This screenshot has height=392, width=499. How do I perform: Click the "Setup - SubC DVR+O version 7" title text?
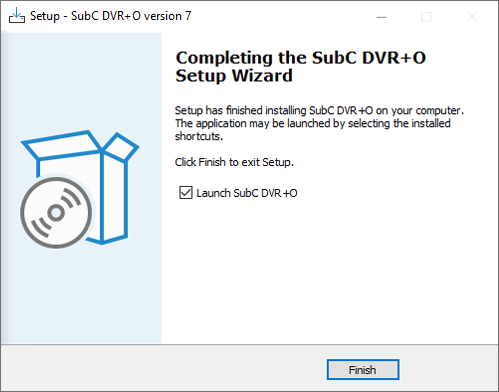(111, 16)
